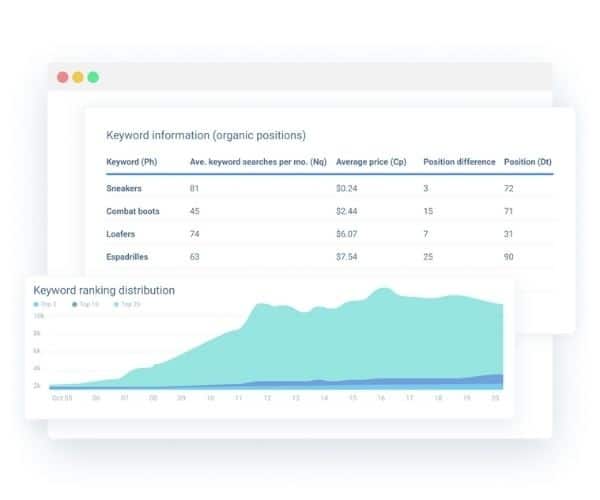Click position value 71 for Combat boots
Screen dimensions: 600x500
click(508, 211)
